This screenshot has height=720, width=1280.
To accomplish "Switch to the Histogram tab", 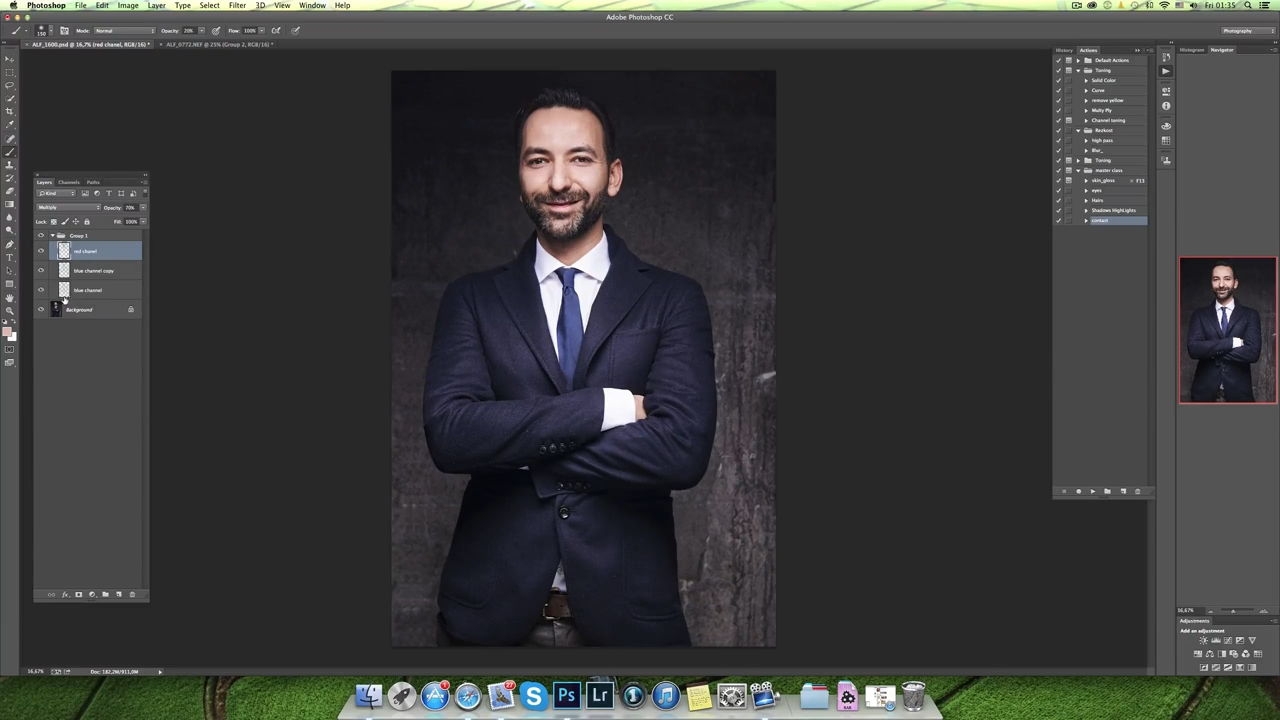I will click(1192, 50).
